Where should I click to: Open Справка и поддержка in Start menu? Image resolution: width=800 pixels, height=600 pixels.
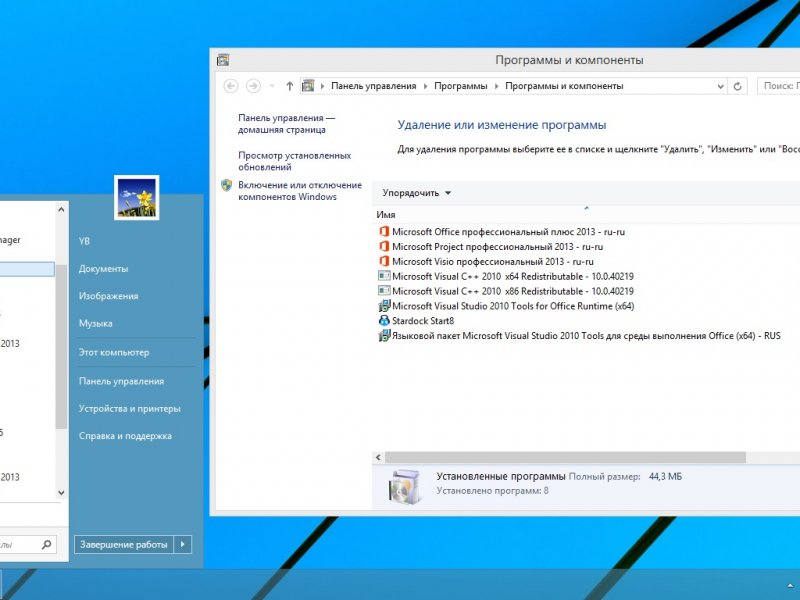point(125,436)
